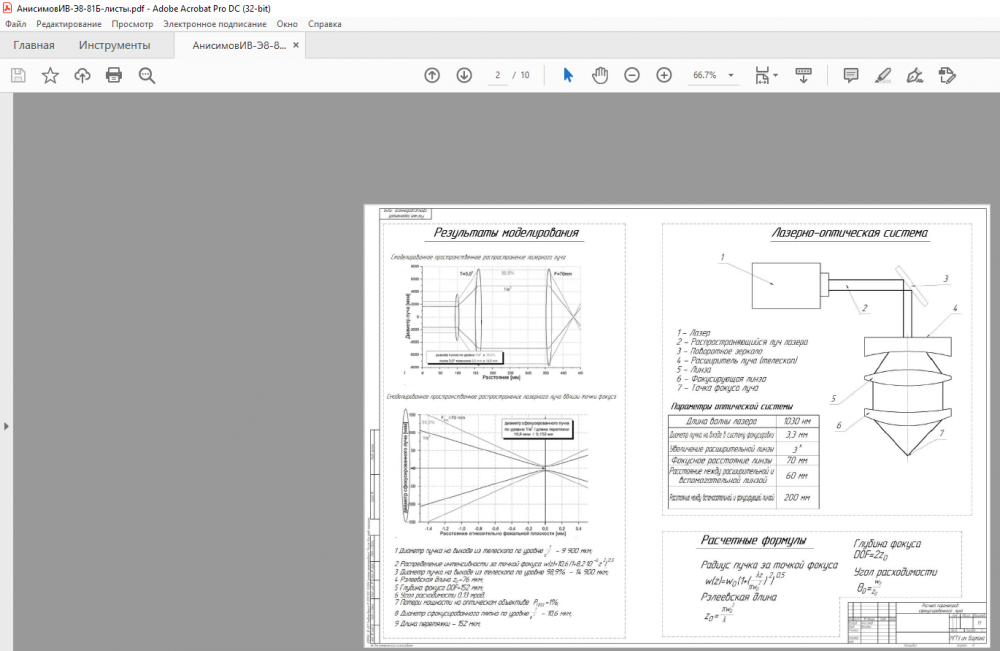Open the Главная home view
This screenshot has height=651, width=1000.
[34, 45]
